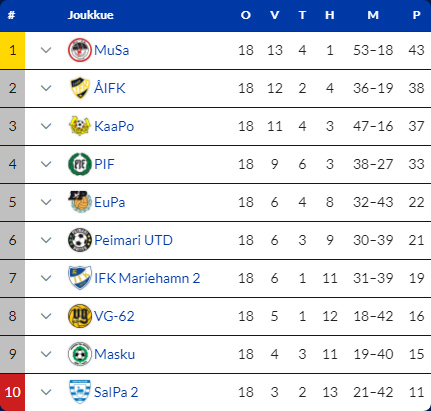Expand the PIF row with the chevron
Image resolution: width=431 pixels, height=411 pixels.
coord(46,164)
